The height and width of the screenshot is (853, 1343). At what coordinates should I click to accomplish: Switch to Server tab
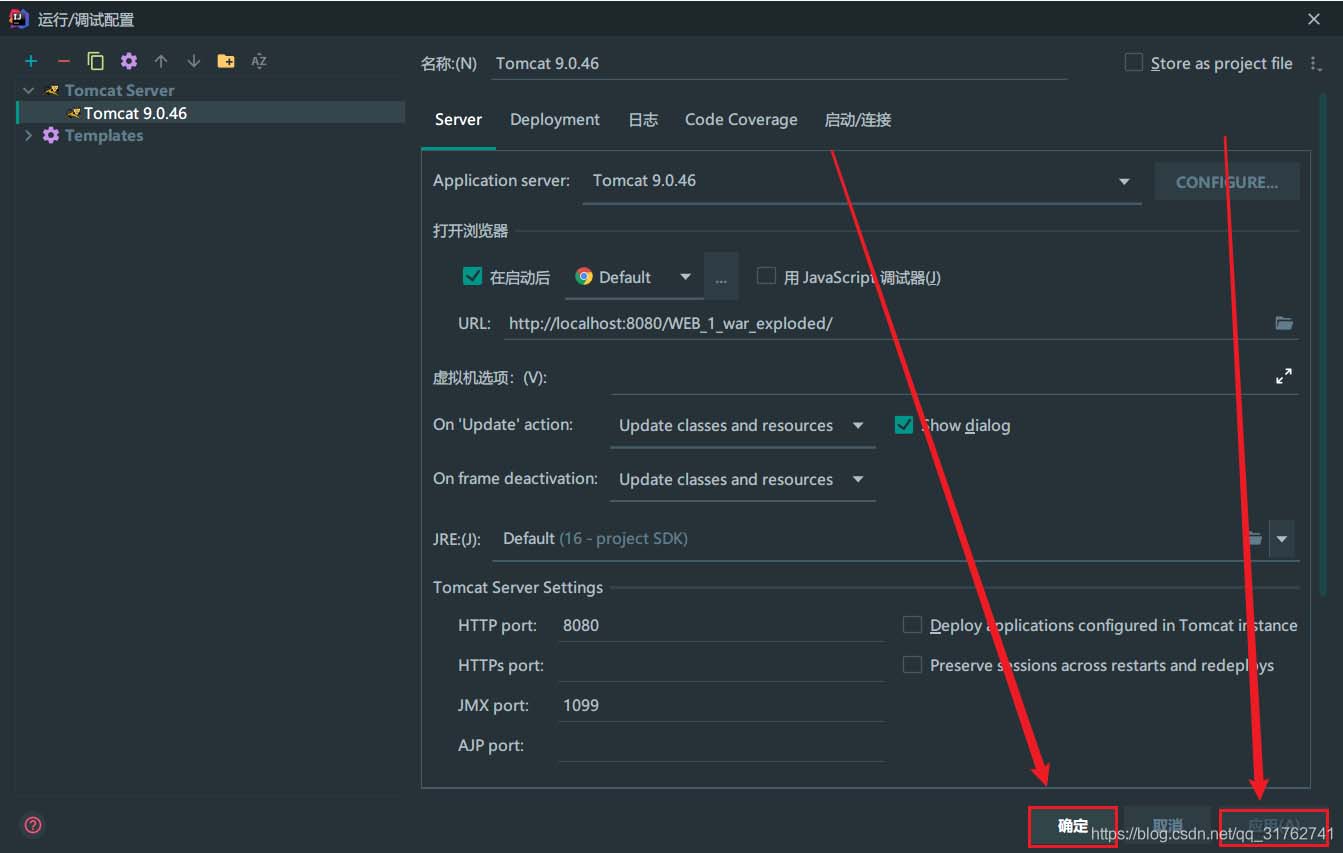click(458, 120)
